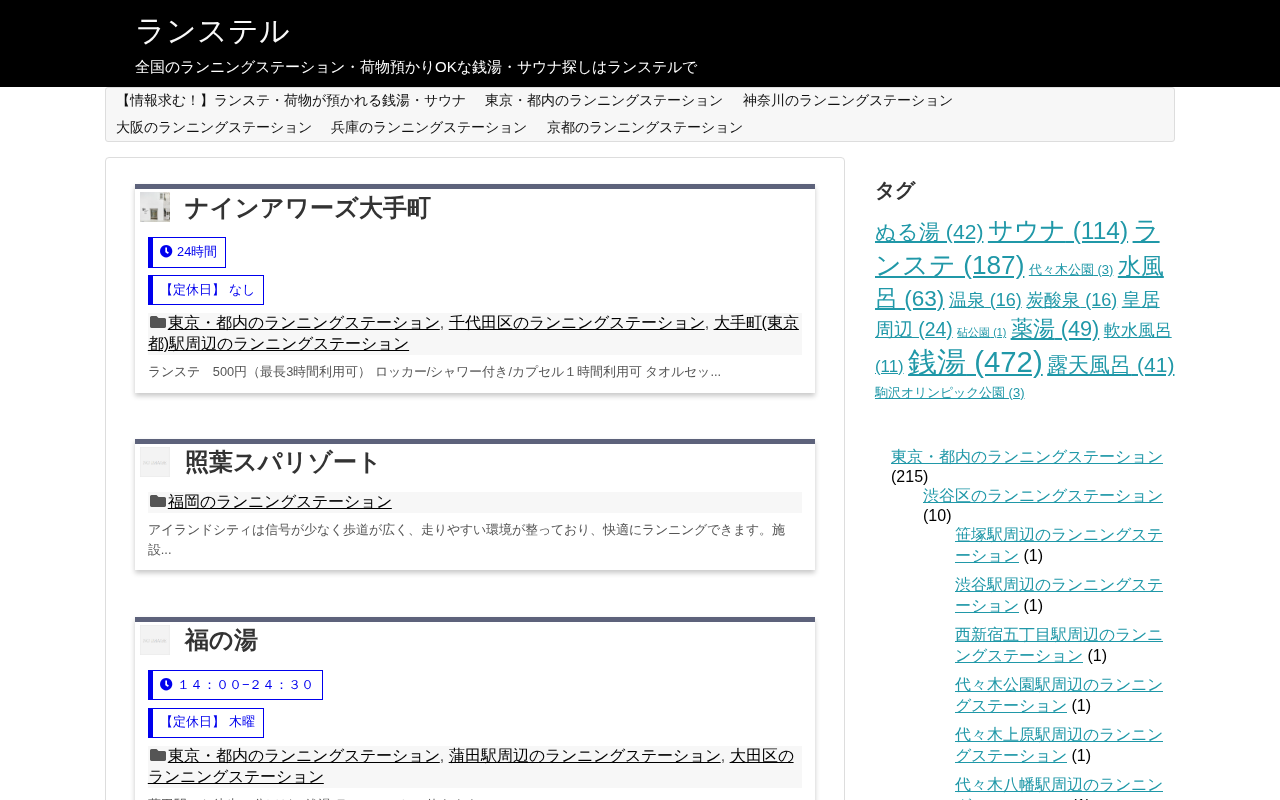Open 福岡のランニングステーション category link
The height and width of the screenshot is (800, 1280).
click(x=280, y=502)
